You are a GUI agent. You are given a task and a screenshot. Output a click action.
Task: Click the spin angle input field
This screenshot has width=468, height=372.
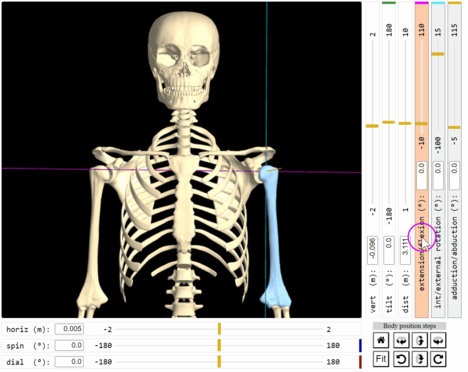[69, 345]
